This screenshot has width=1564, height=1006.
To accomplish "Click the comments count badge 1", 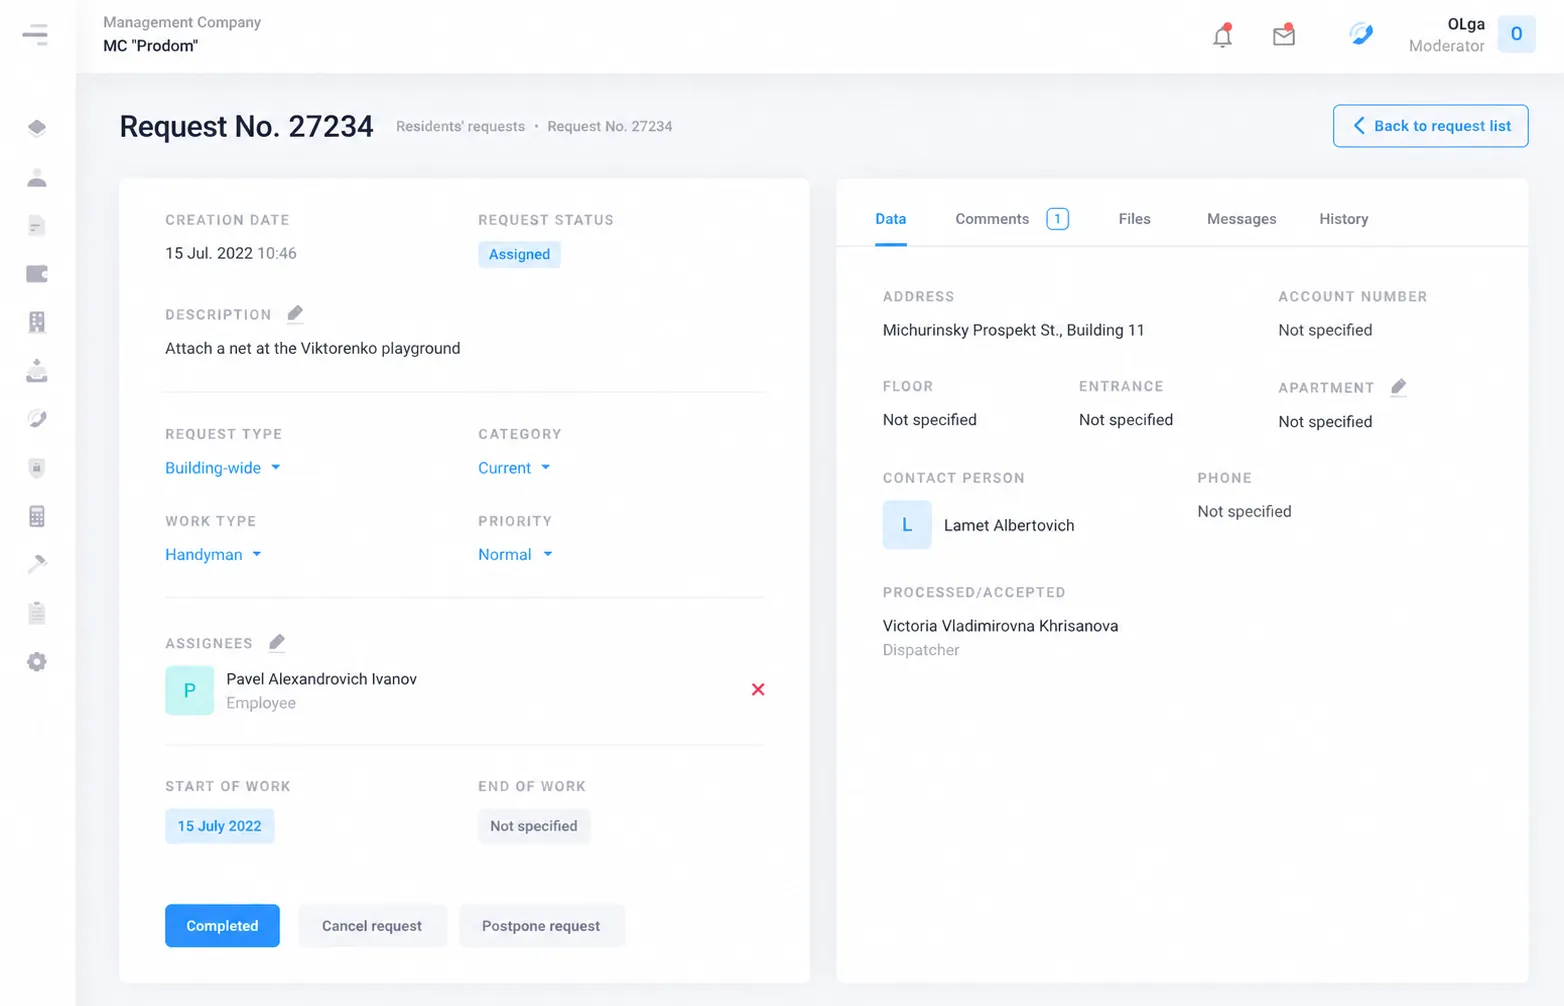I will coord(1058,219).
